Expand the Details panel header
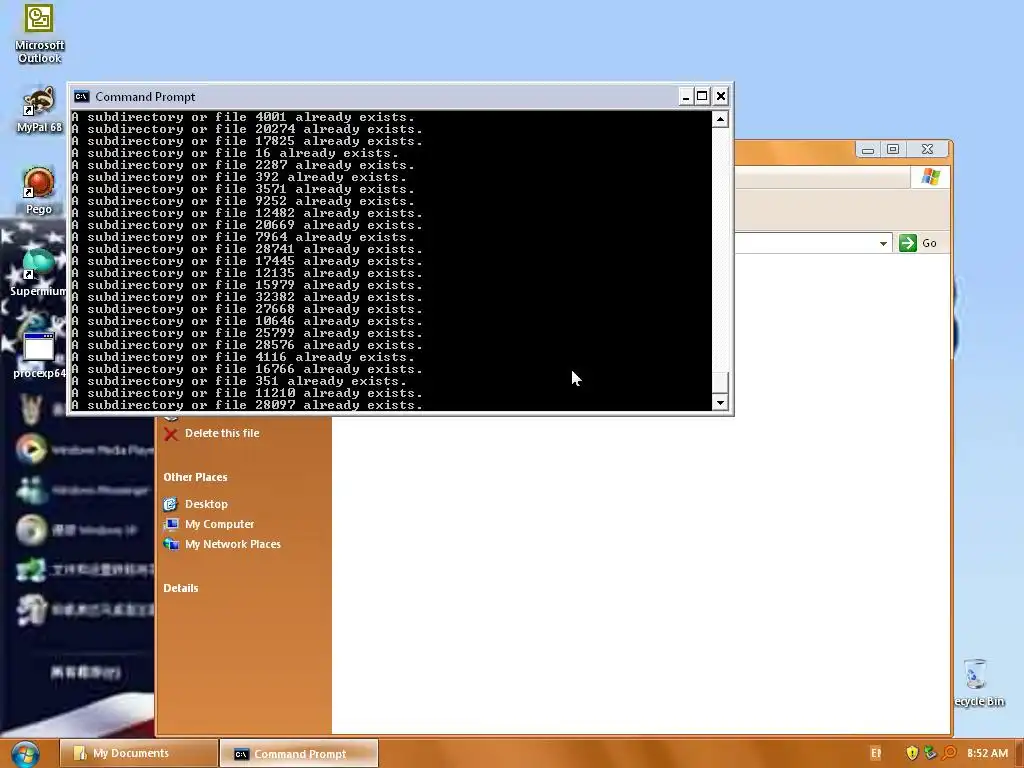Image resolution: width=1024 pixels, height=768 pixels. point(181,588)
